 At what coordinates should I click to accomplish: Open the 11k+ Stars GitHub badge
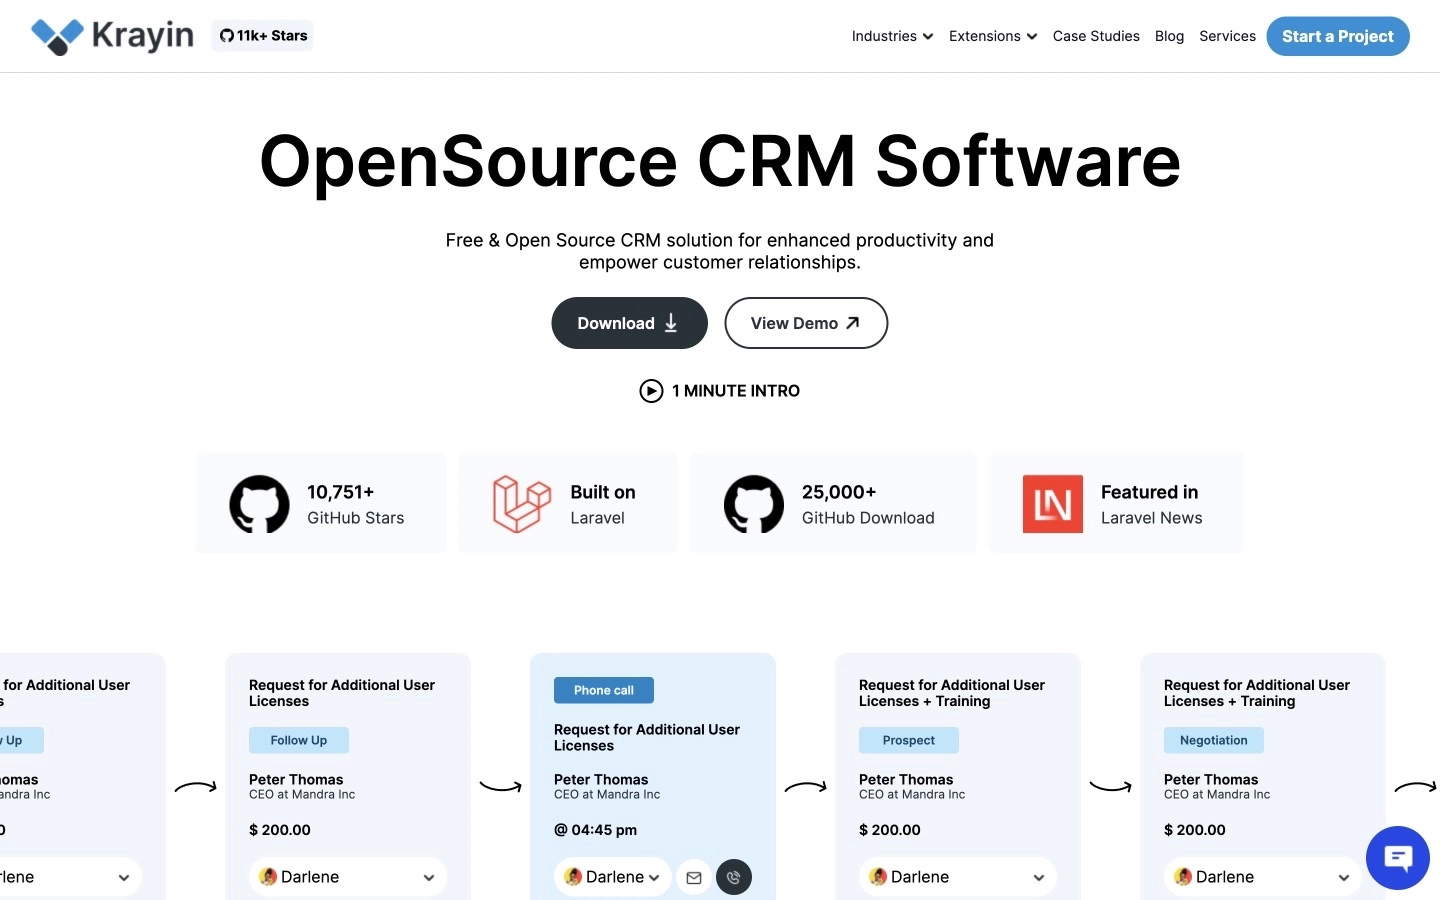tap(262, 36)
